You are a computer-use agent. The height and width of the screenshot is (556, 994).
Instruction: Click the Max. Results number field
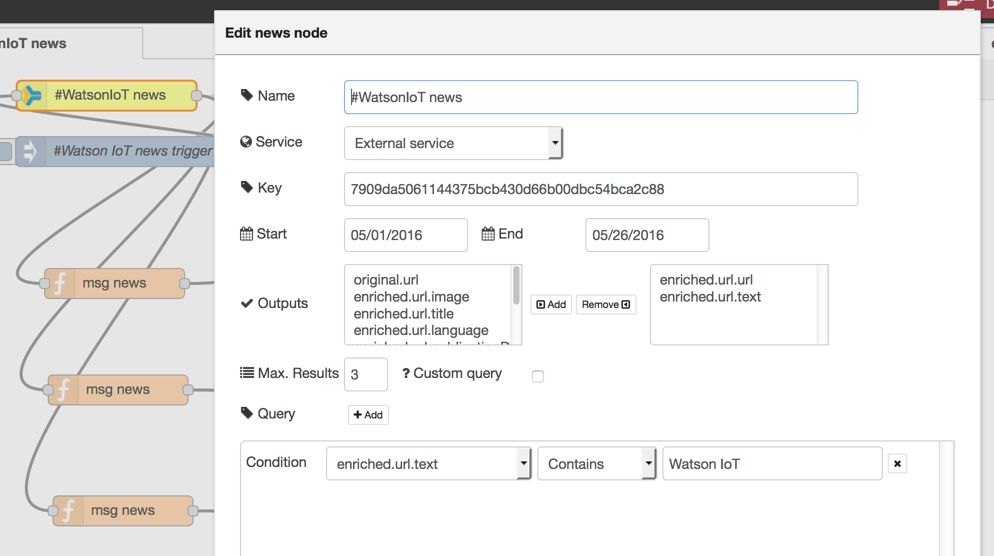[366, 374]
